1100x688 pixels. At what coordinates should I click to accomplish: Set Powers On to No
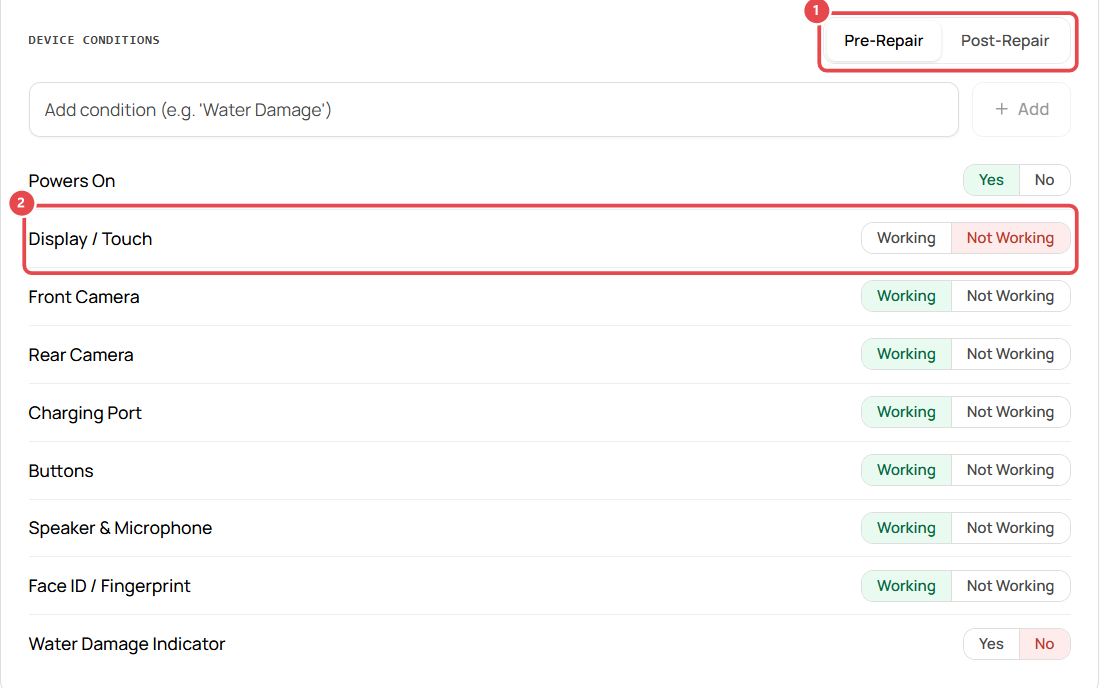[1045, 180]
